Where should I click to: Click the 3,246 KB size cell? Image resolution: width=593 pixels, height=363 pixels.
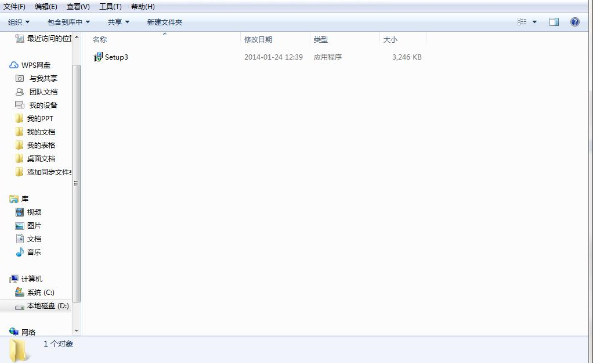[407, 57]
